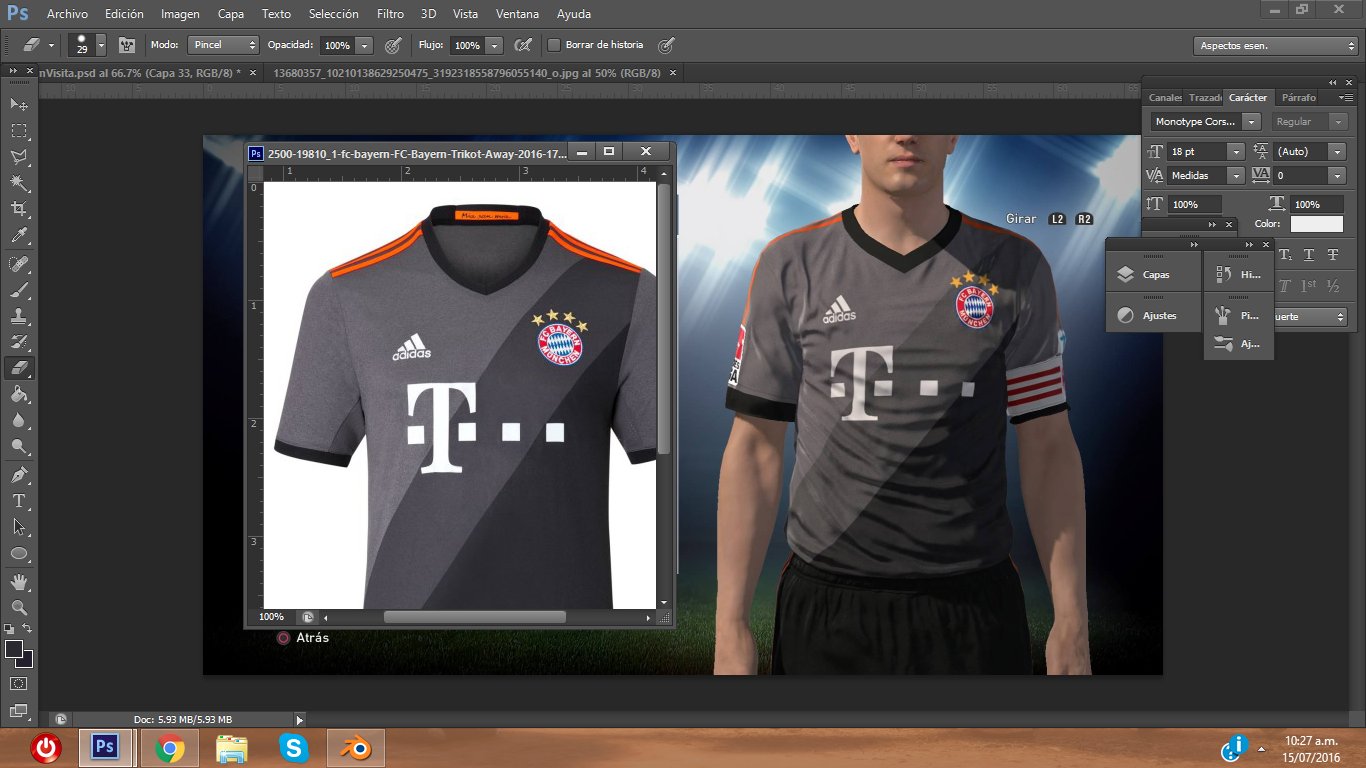
Task: Click the background color swatch
Action: tap(27, 661)
